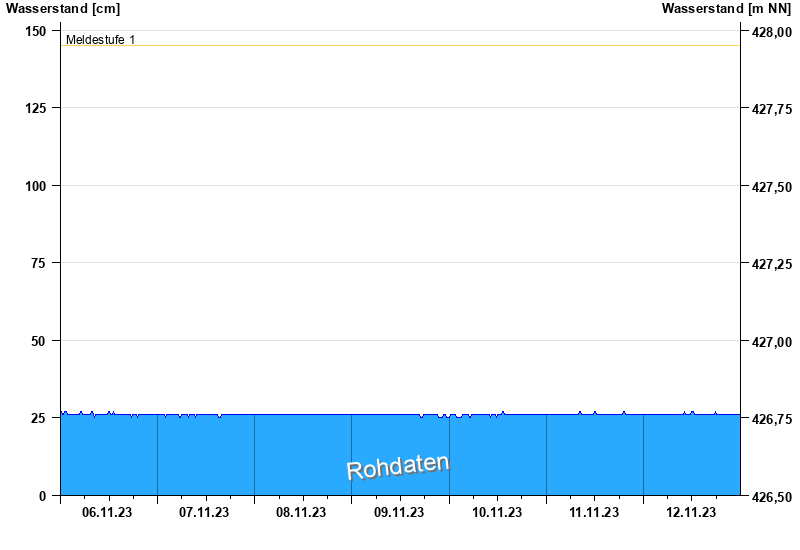Viewport: 800px width, 550px height.
Task: Click the 06.11.23 date label
Action: (x=108, y=513)
